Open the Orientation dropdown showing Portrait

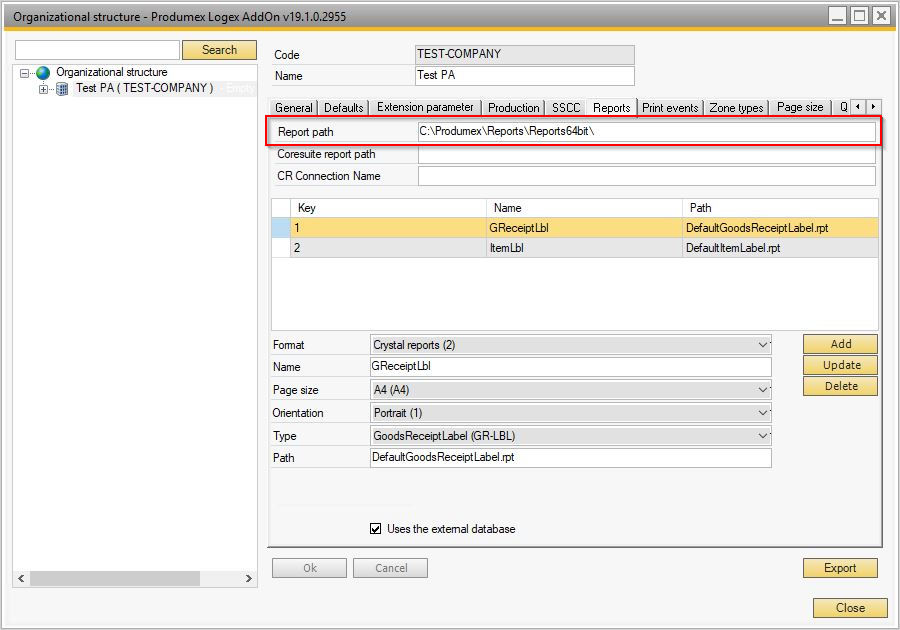coord(764,412)
